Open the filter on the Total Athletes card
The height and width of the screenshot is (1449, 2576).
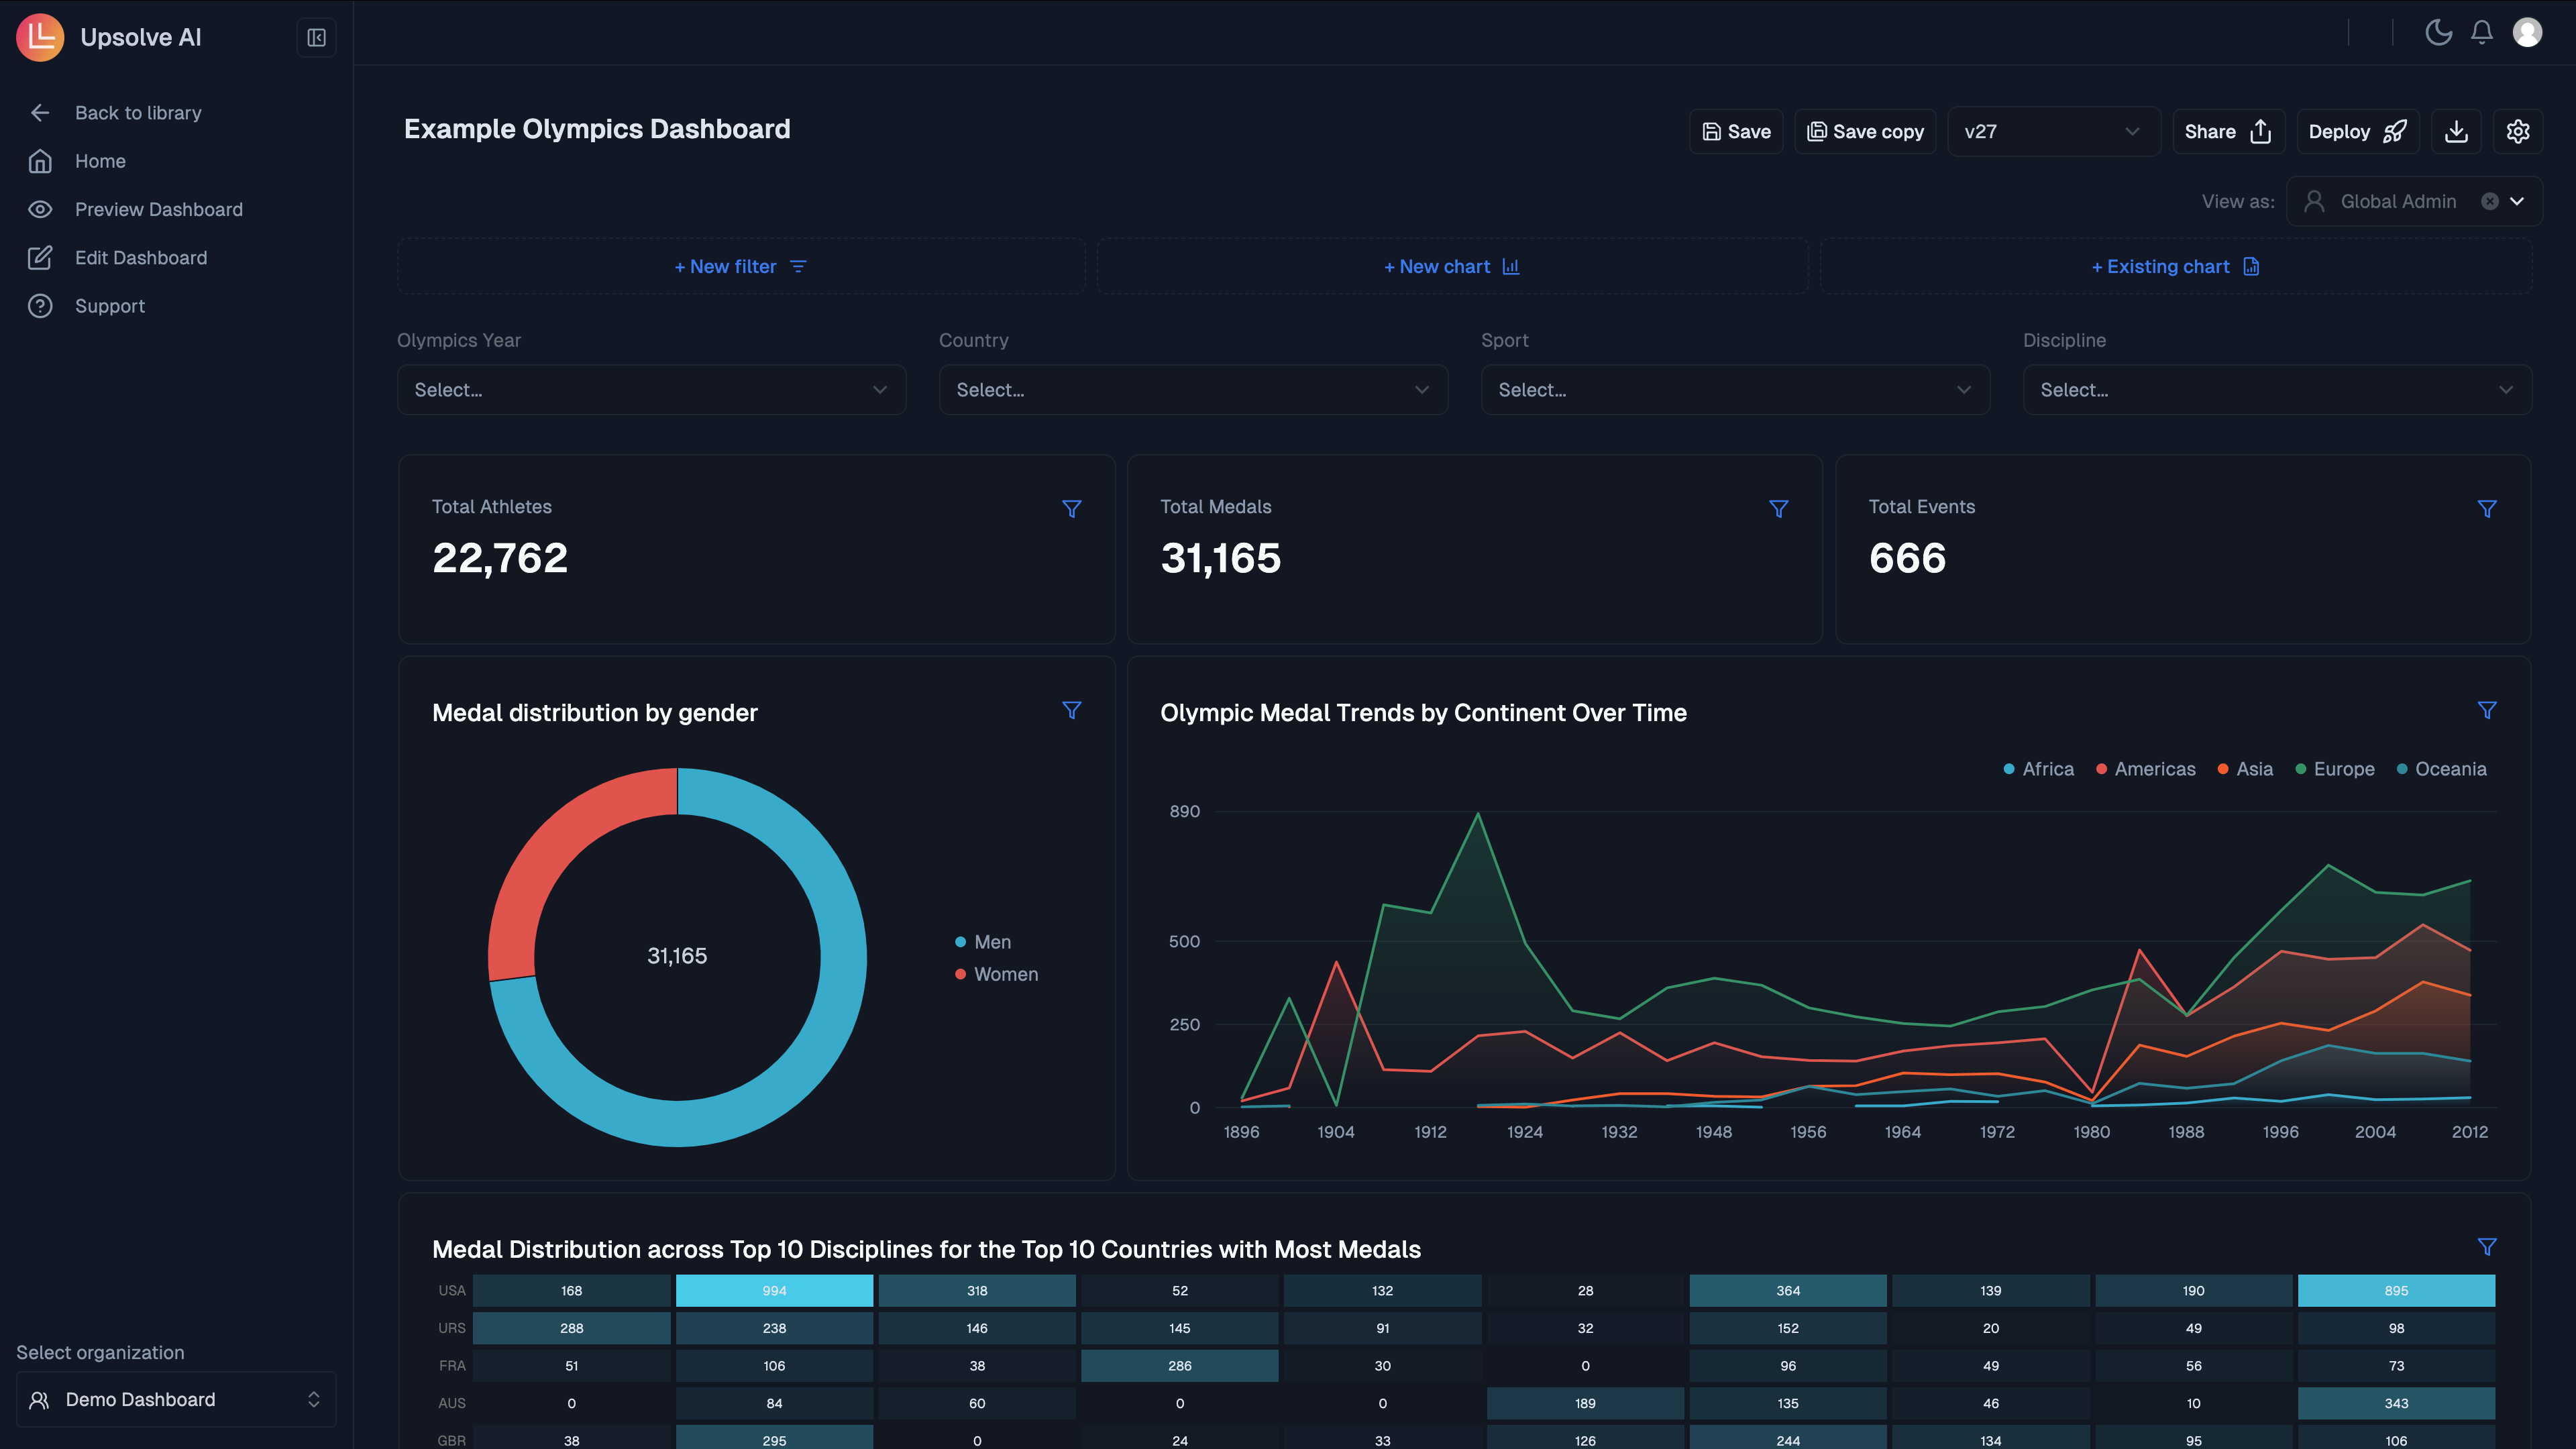[1072, 508]
